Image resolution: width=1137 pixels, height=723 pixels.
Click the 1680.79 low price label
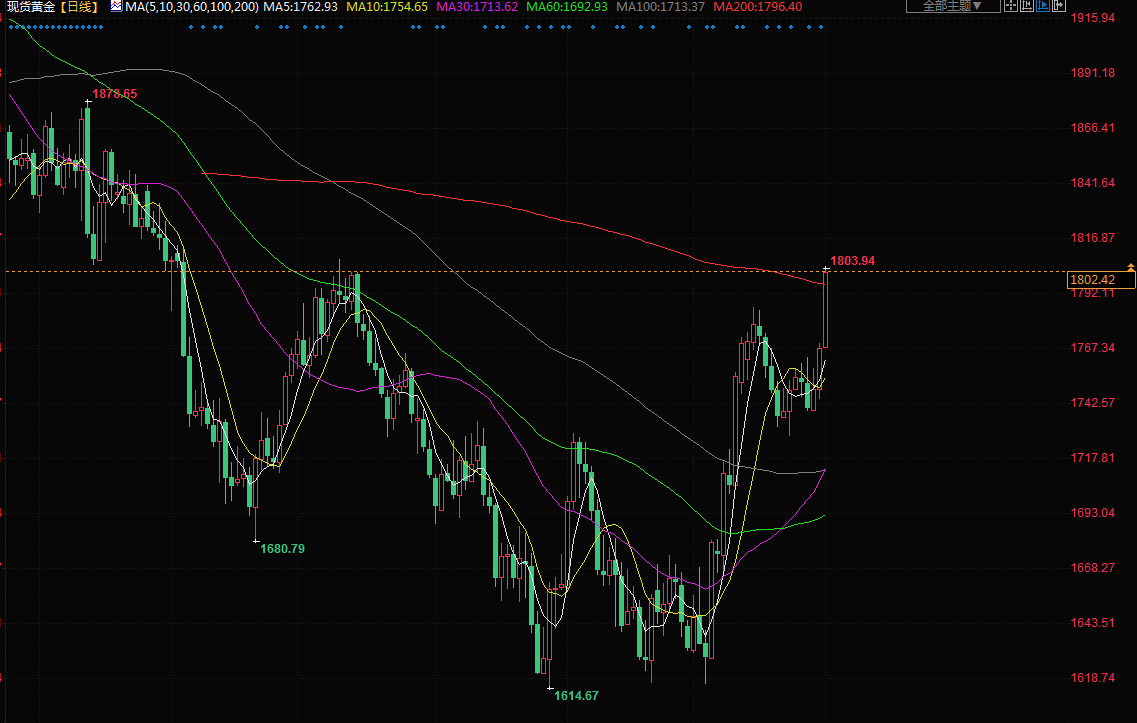pyautogui.click(x=283, y=548)
